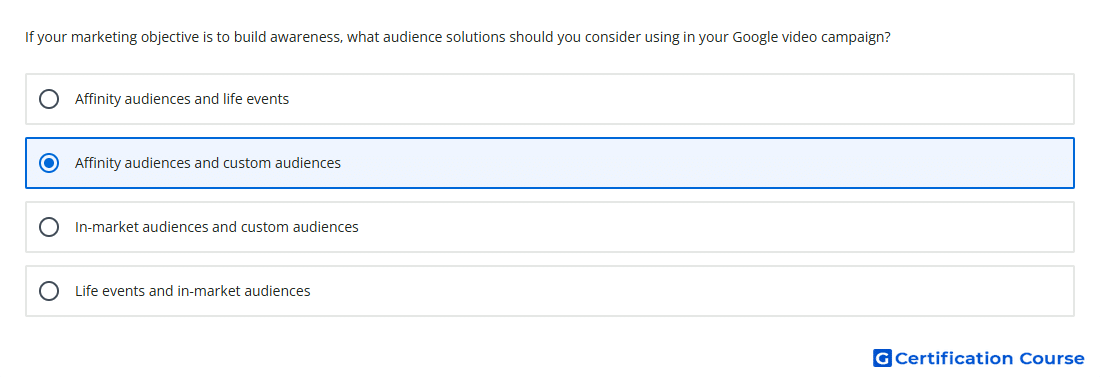
Task: Click 'Certification' word beside the G logo
Action: pyautogui.click(x=954, y=358)
